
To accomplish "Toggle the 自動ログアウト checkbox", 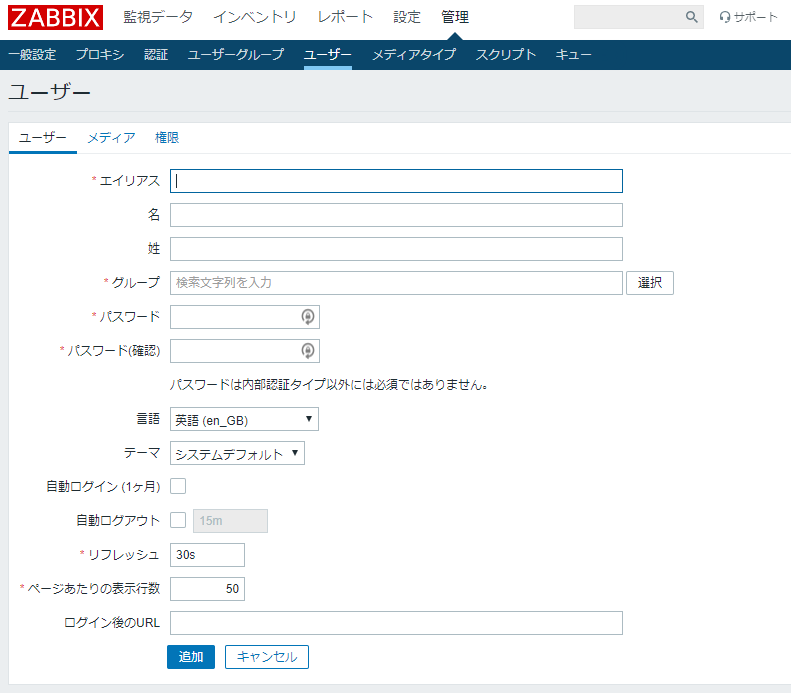I will tap(179, 520).
